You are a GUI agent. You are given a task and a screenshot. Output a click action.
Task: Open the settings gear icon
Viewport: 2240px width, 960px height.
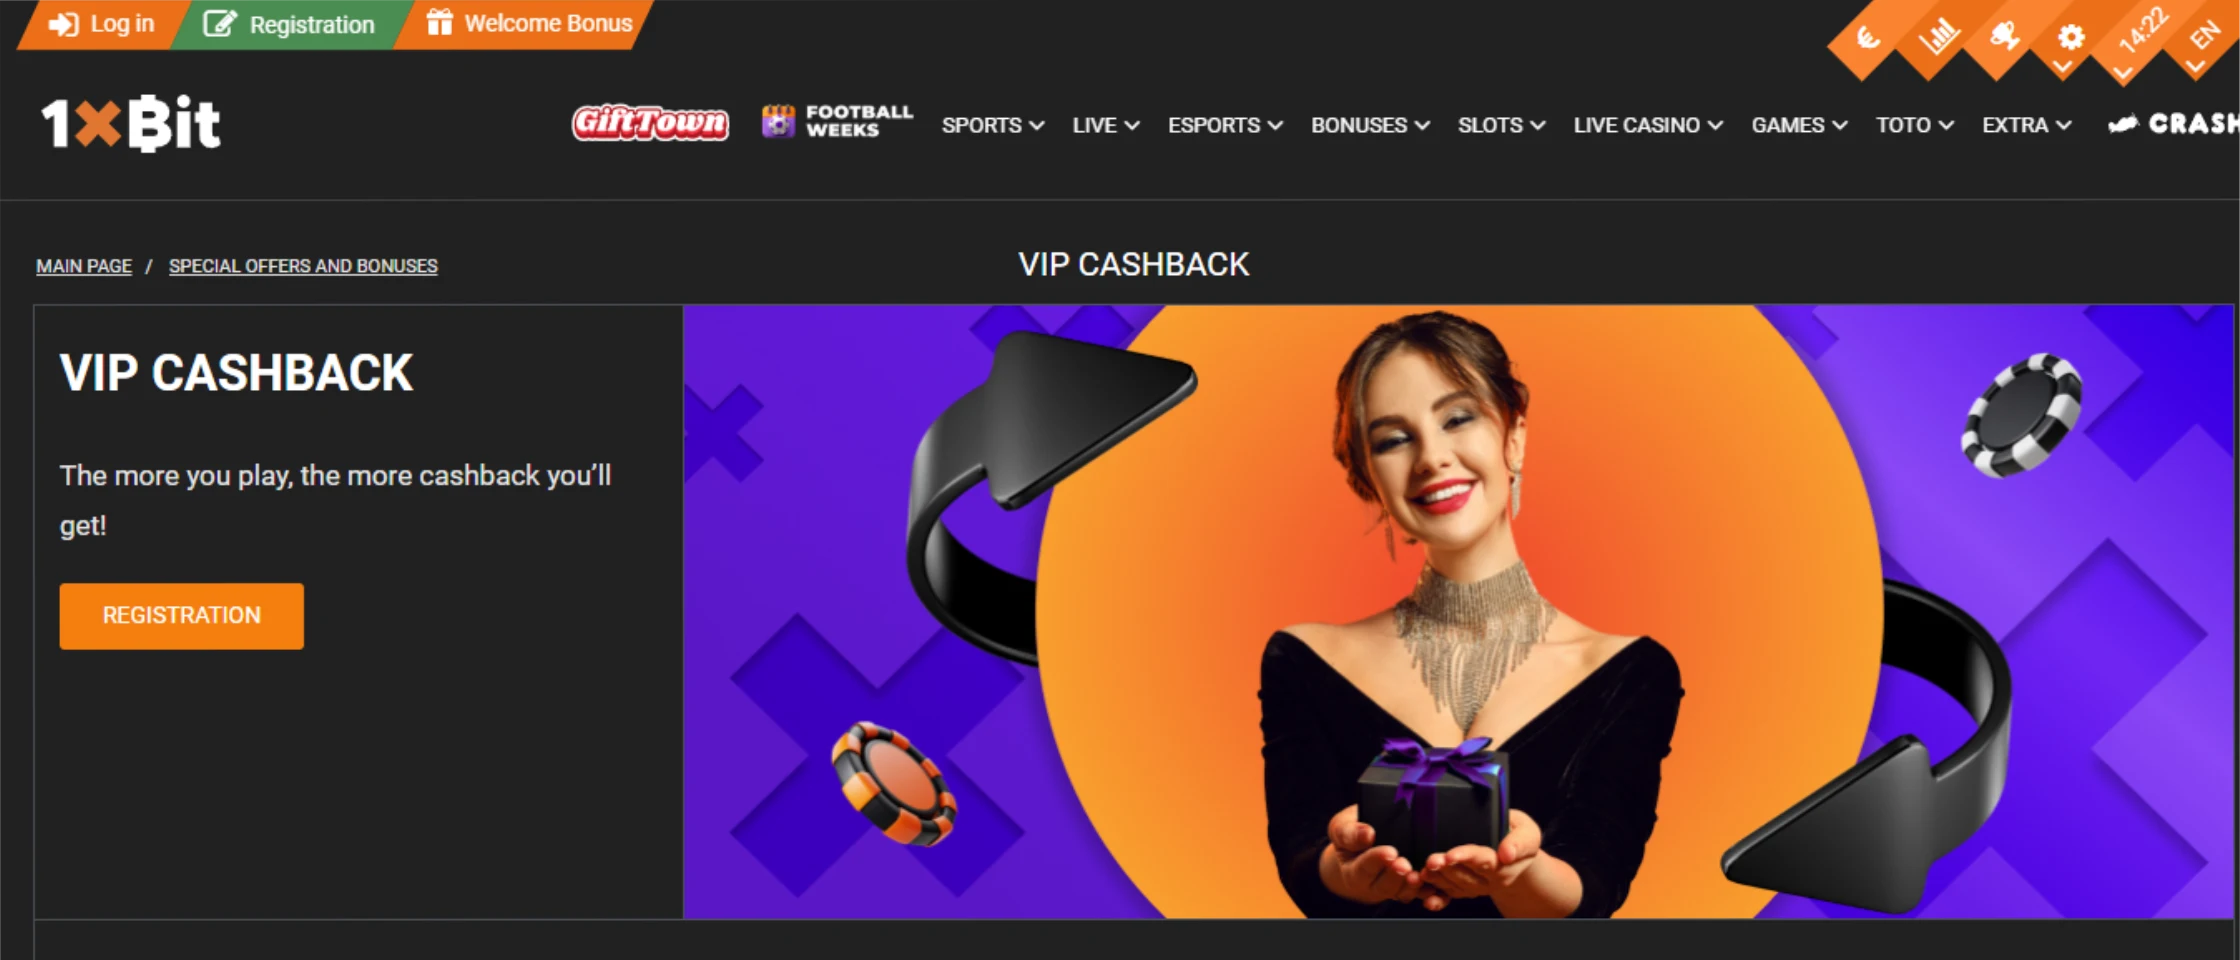2071,38
